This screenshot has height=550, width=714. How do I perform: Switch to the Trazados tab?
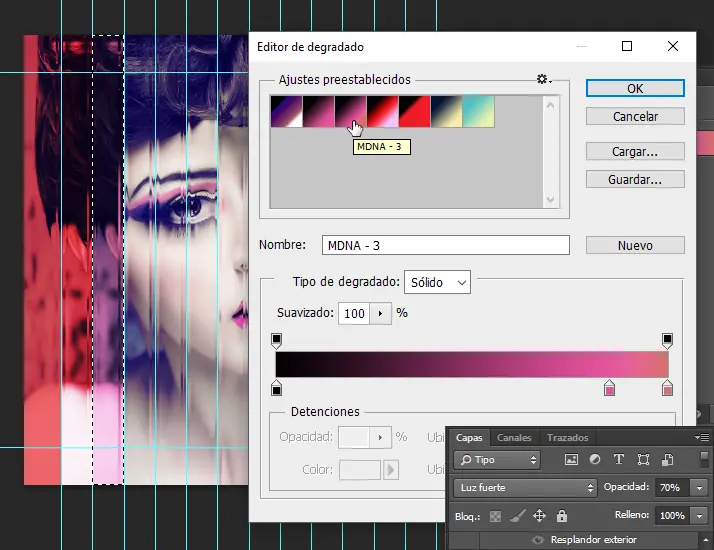point(567,438)
